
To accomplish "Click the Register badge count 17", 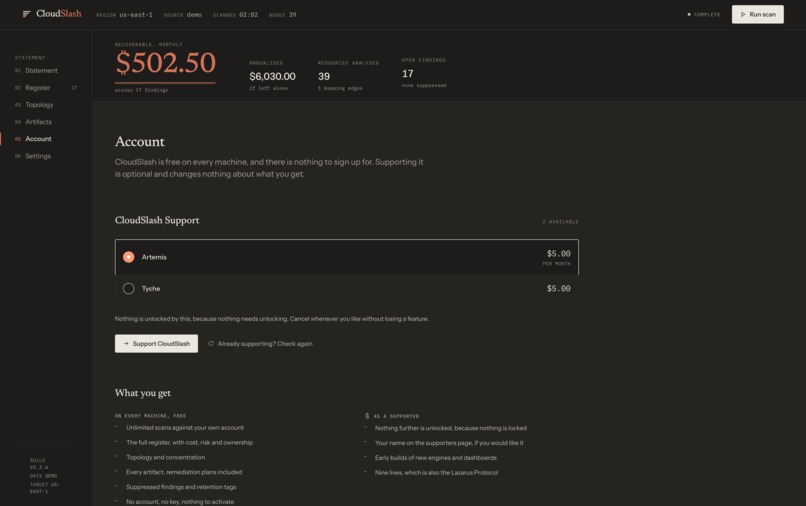I will 74,88.
